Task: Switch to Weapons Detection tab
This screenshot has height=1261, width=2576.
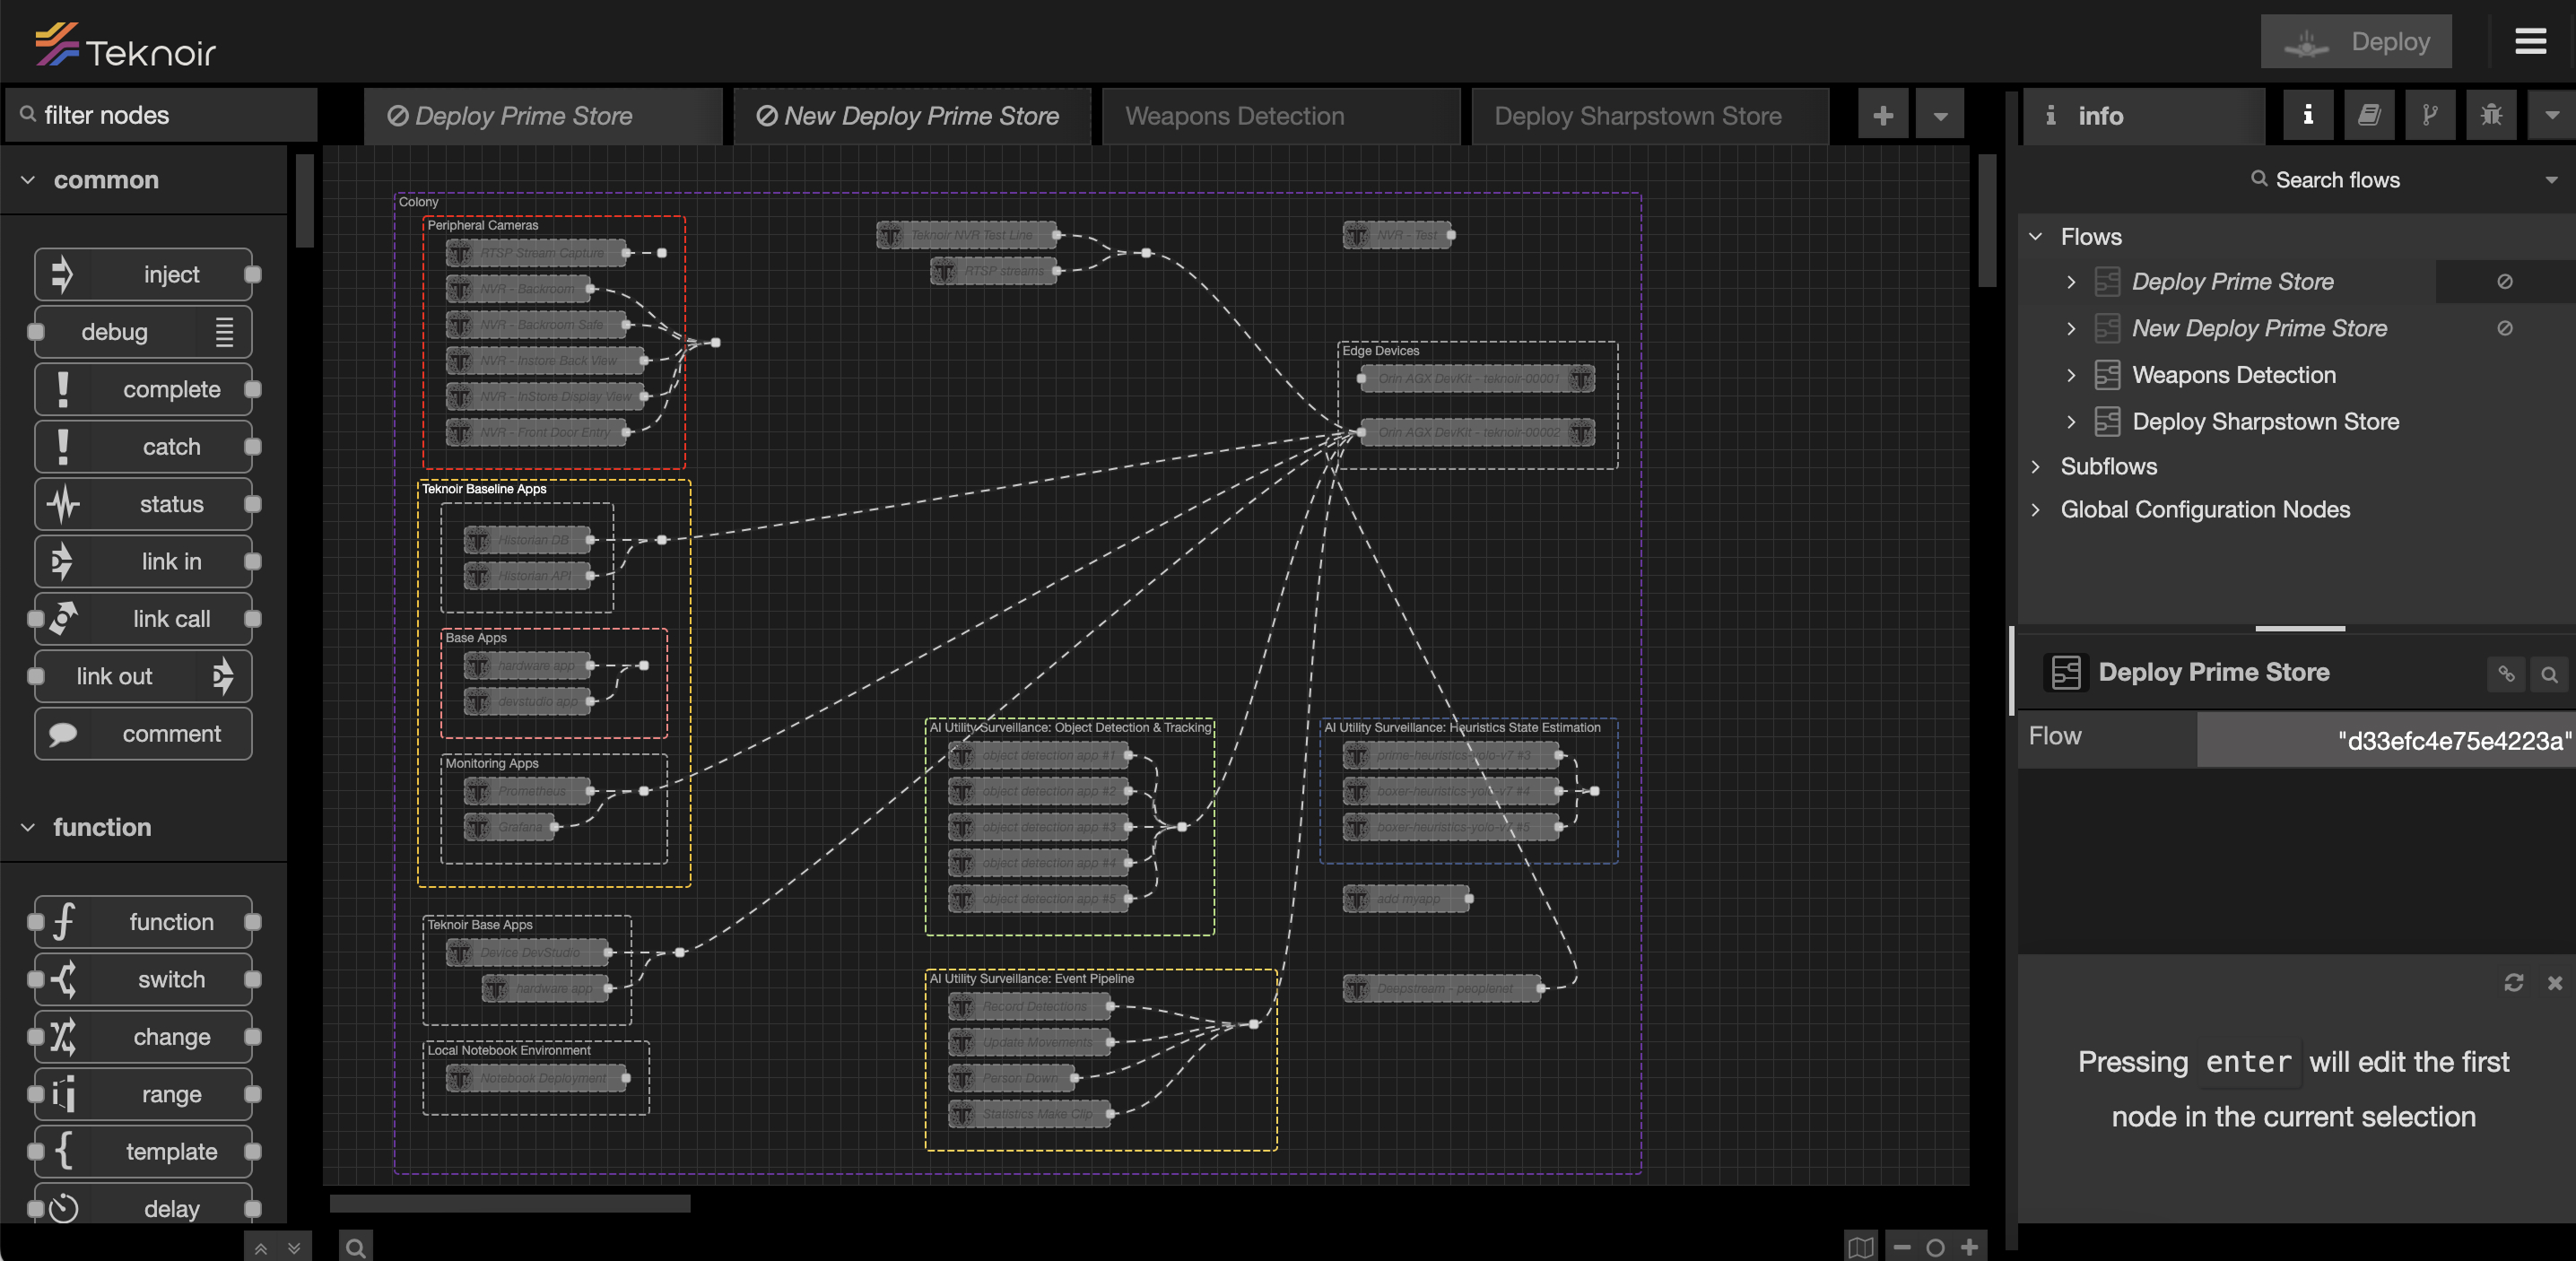Action: 1280,116
